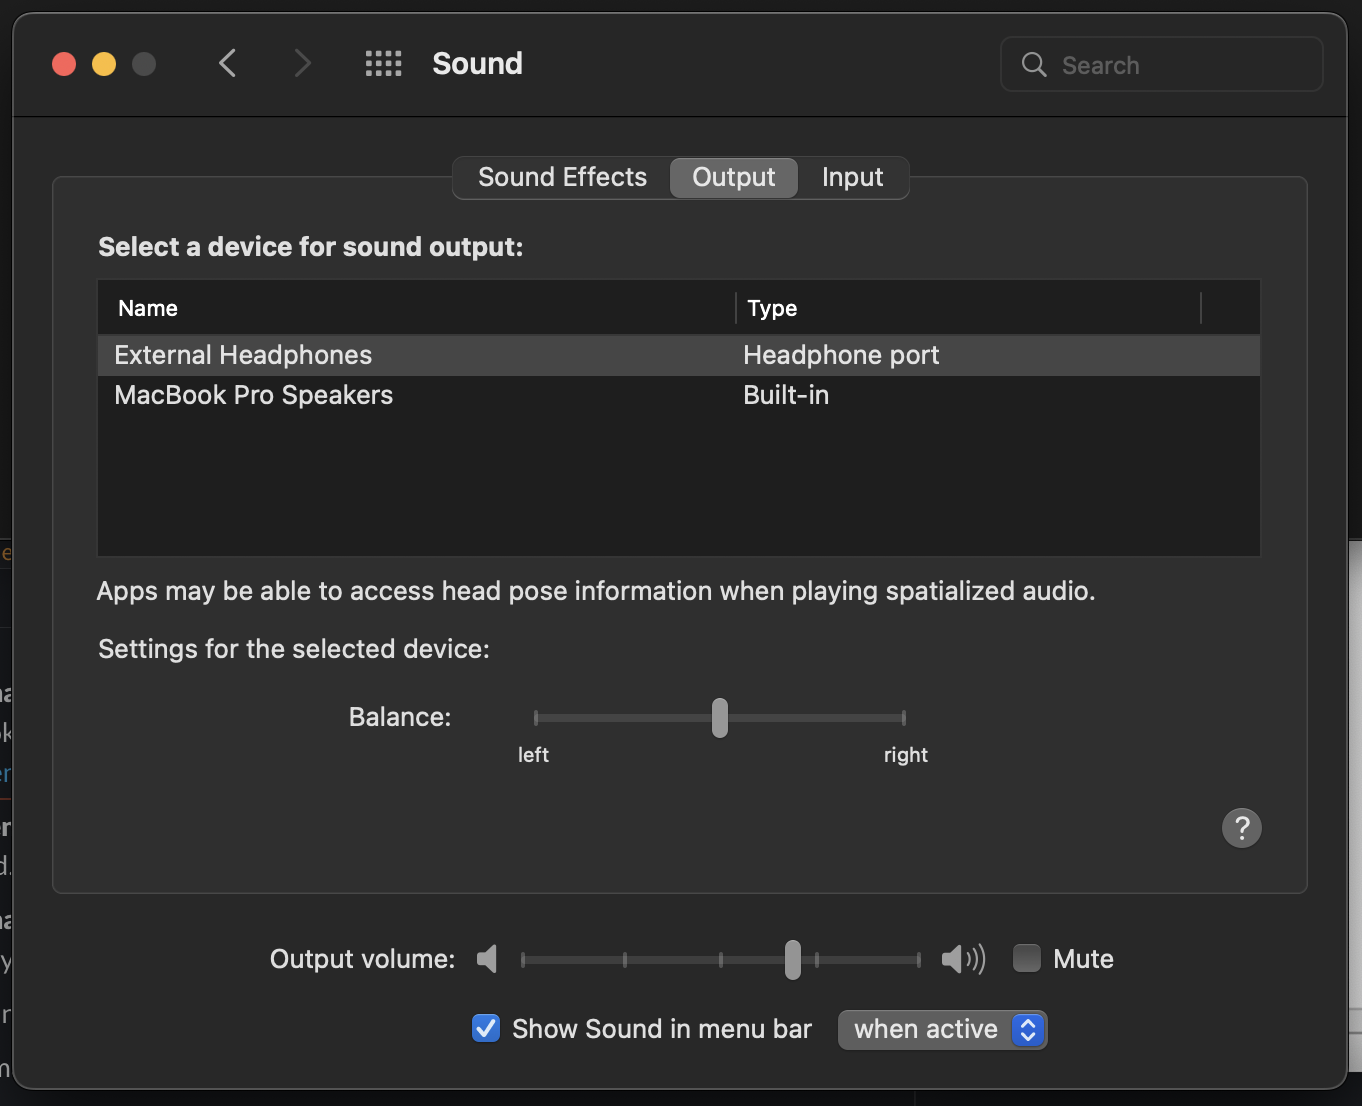Click the 'Headphone port' type cell
This screenshot has width=1362, height=1106.
tap(841, 355)
